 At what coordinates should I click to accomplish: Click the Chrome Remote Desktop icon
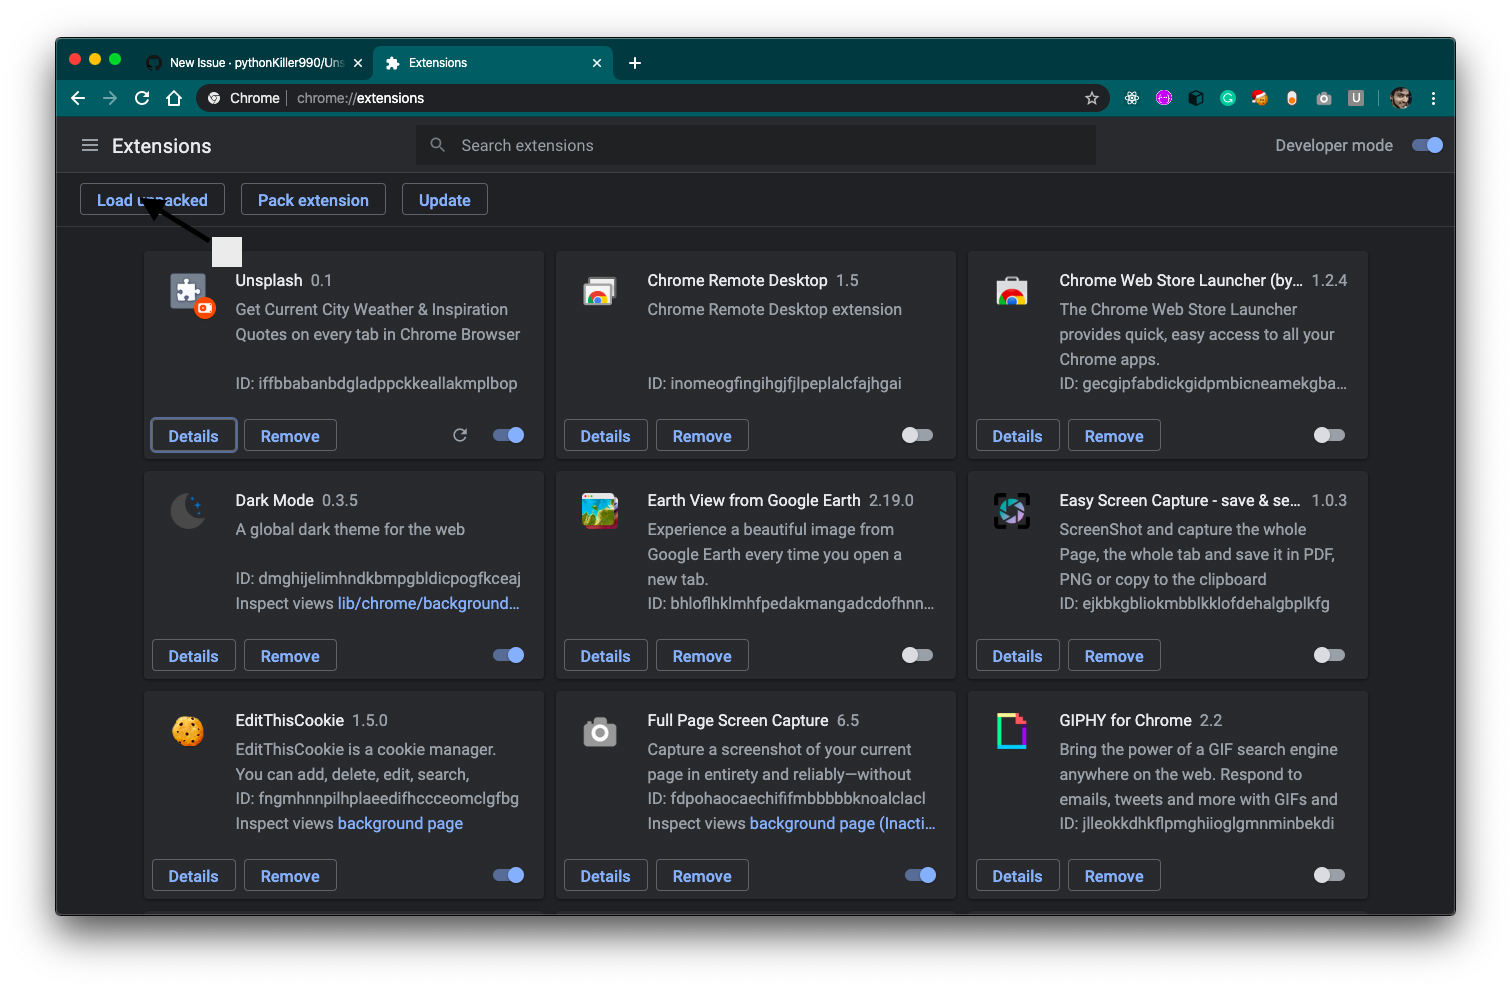pos(599,291)
